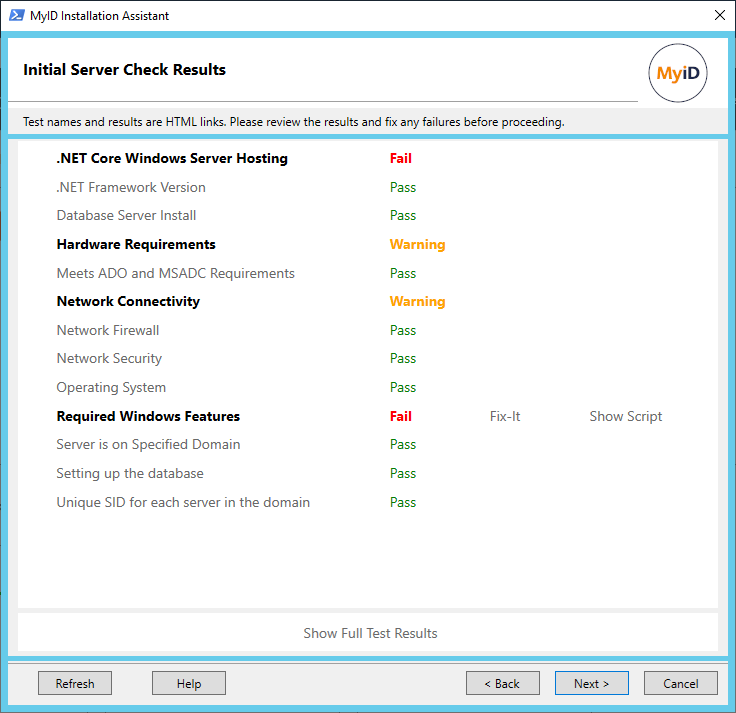
Task: Open the Database Server Install test link
Action: (126, 215)
